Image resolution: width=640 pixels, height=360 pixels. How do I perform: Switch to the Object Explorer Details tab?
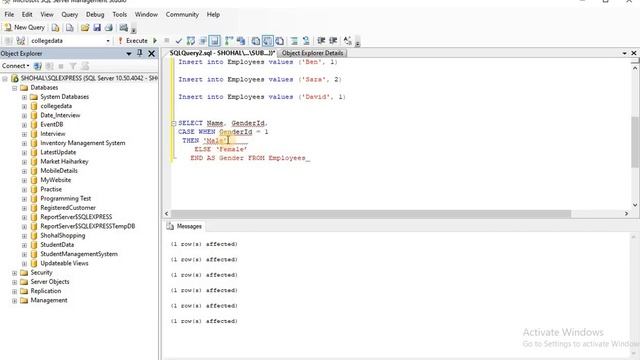[312, 53]
